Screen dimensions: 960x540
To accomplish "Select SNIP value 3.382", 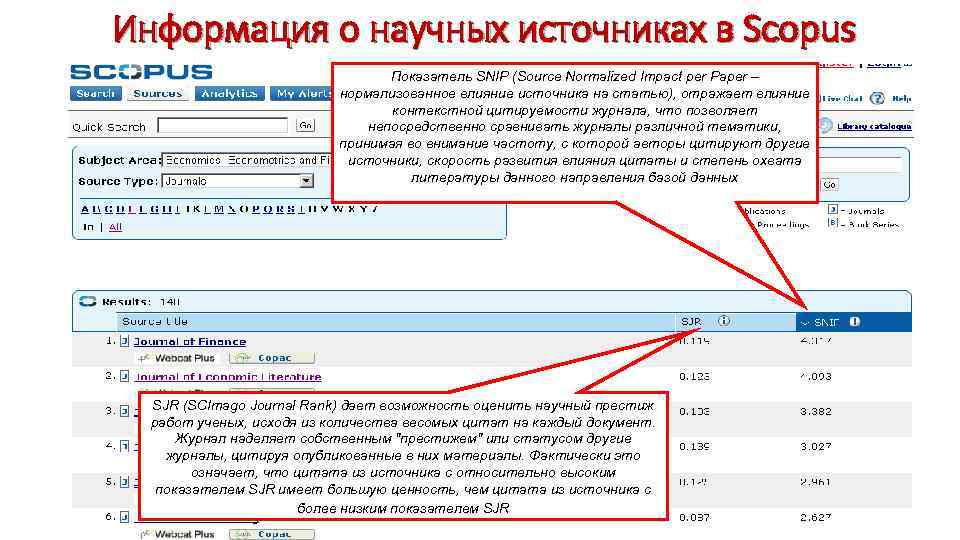I will click(816, 411).
